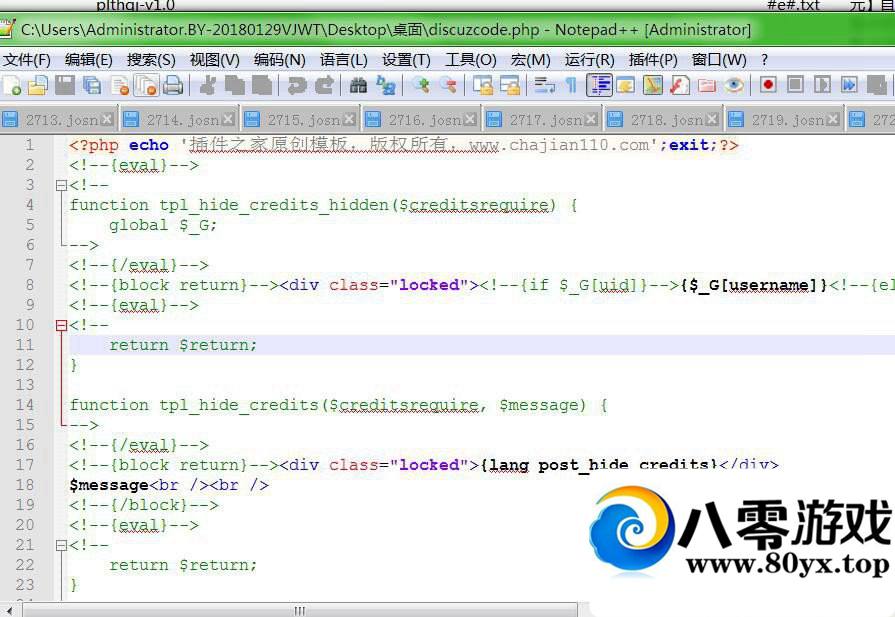Screen dimensions: 895x617
Task: Save the recorded macro icon
Action: point(877,86)
